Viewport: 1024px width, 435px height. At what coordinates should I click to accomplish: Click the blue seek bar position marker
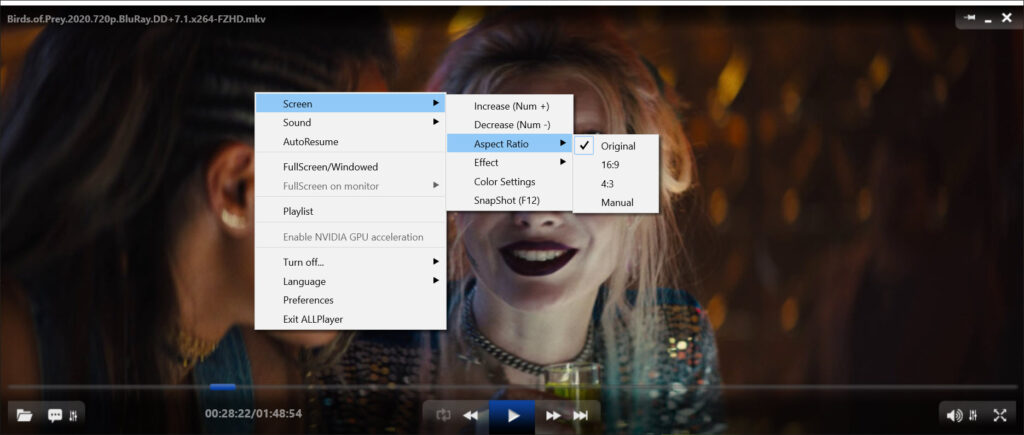pyautogui.click(x=223, y=387)
